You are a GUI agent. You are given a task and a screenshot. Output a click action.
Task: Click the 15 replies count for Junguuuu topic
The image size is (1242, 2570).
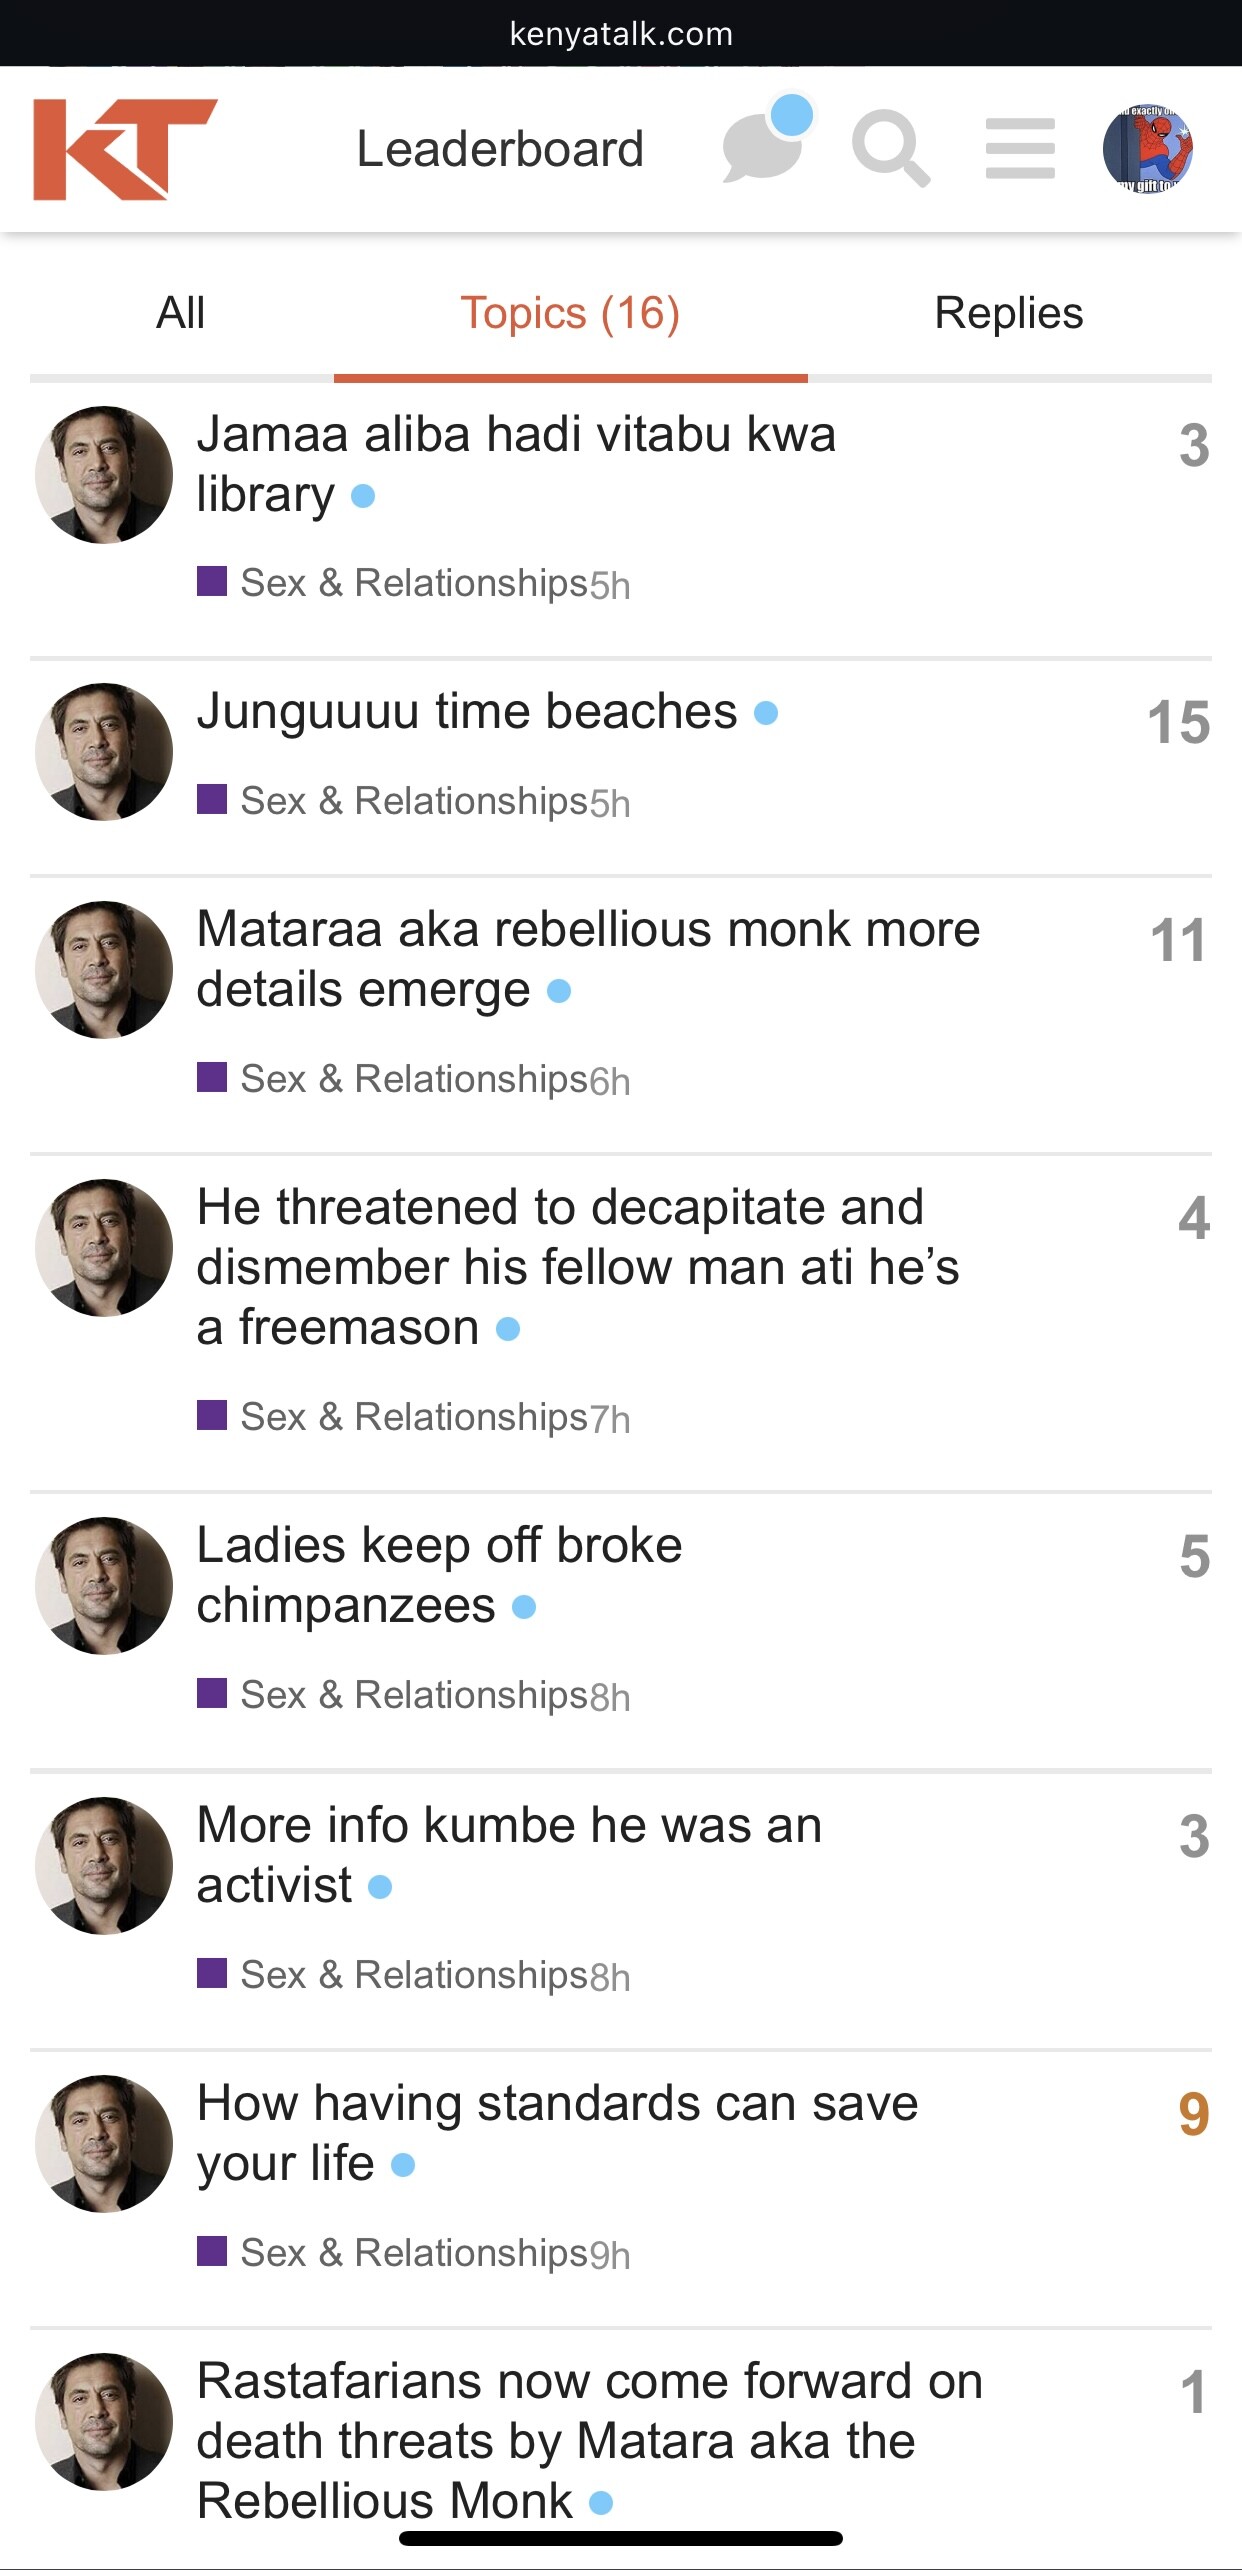pyautogui.click(x=1178, y=722)
